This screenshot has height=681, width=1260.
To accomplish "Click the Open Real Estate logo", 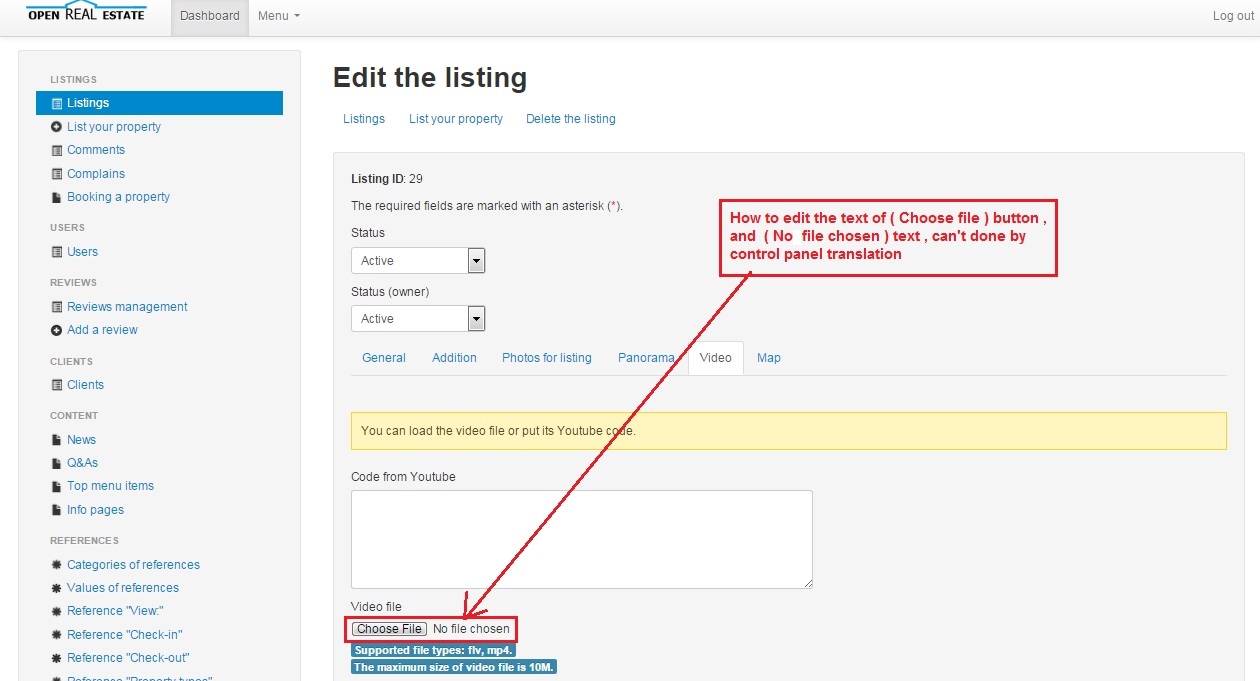I will click(86, 13).
